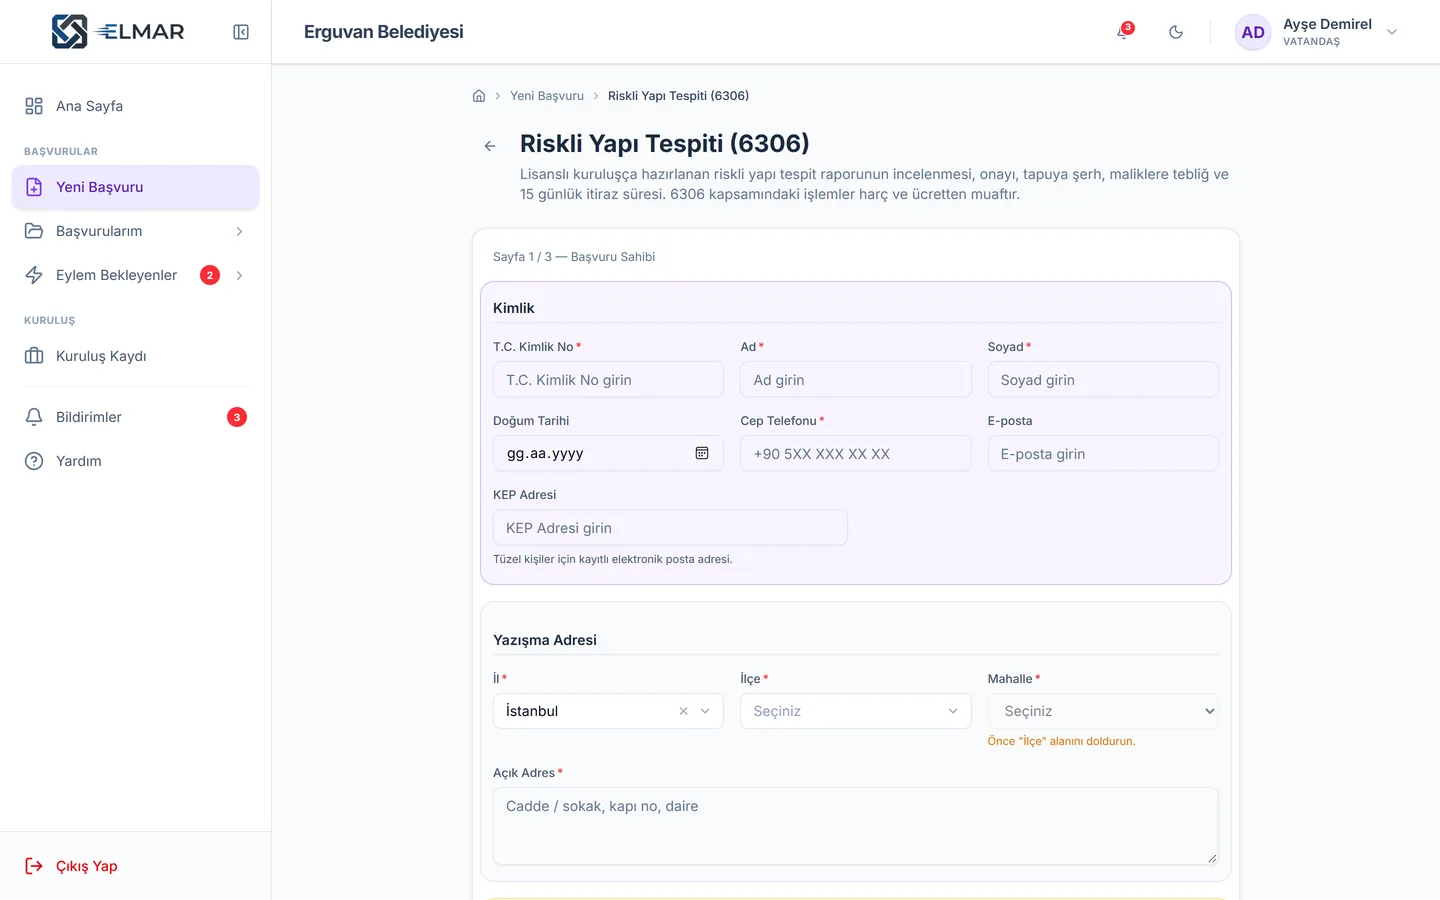
Task: Go back using the arrow icon
Action: (490, 146)
